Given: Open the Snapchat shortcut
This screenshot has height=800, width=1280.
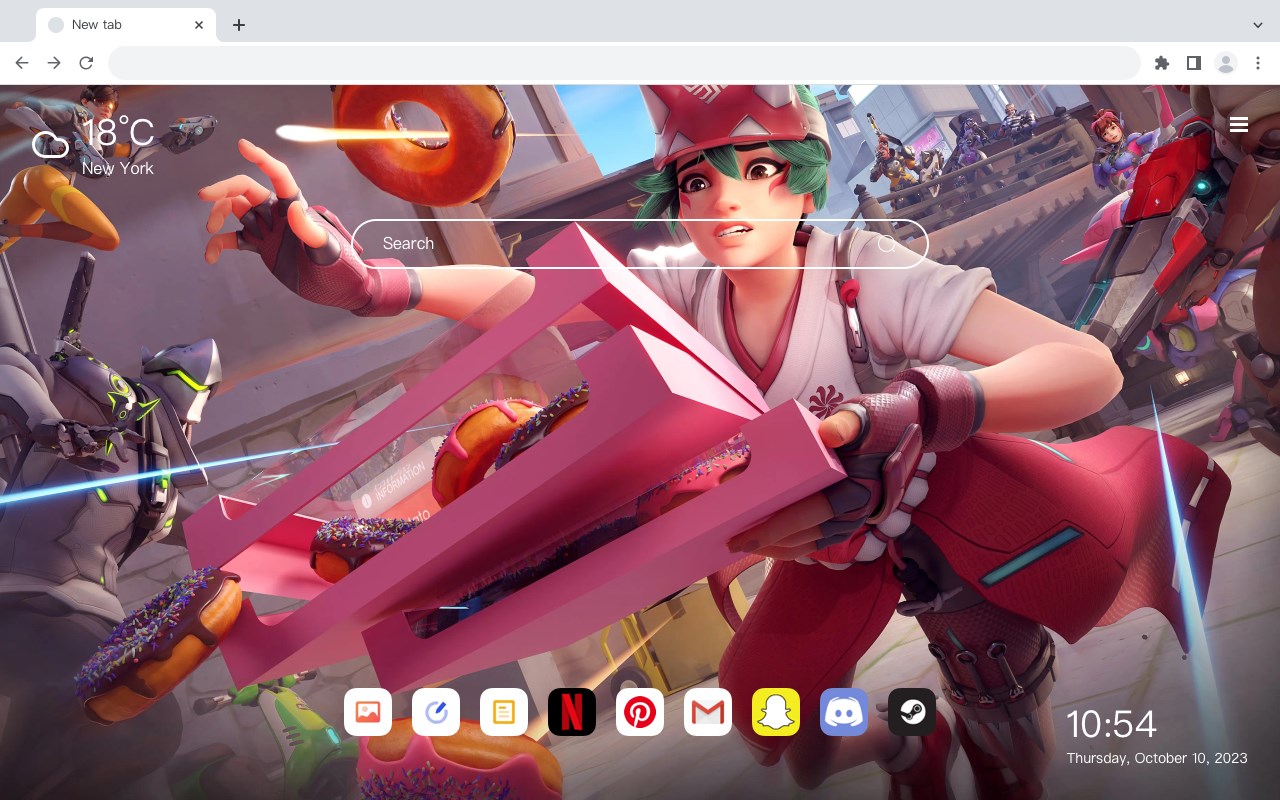Looking at the screenshot, I should (x=776, y=712).
